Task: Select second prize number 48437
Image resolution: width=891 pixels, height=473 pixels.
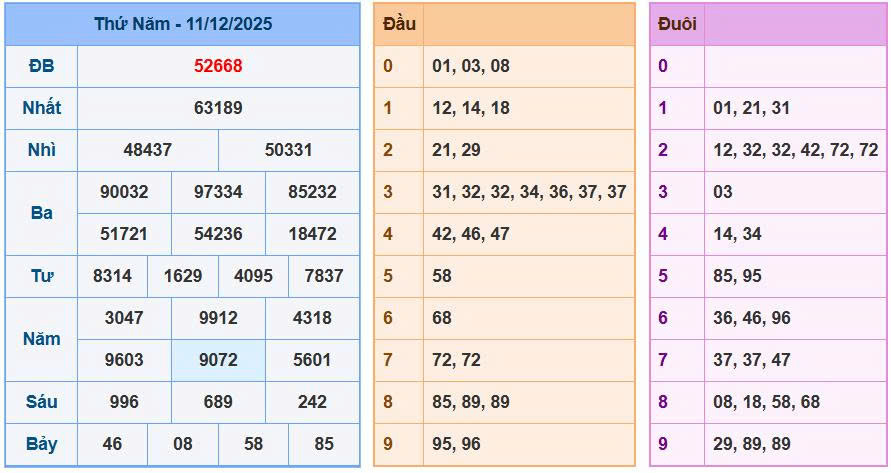Action: point(147,150)
